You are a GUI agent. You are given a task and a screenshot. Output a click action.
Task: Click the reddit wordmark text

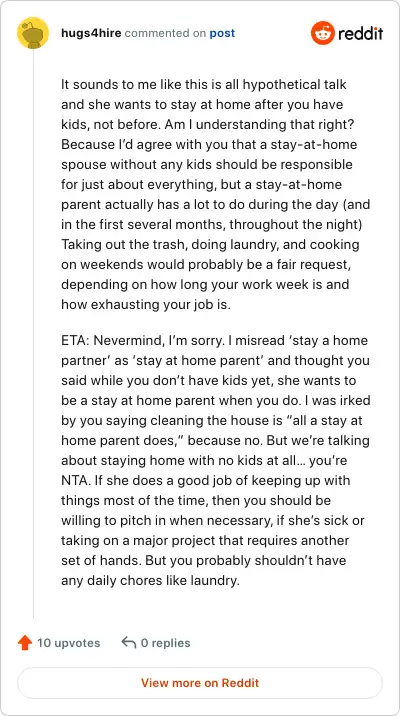[360, 33]
